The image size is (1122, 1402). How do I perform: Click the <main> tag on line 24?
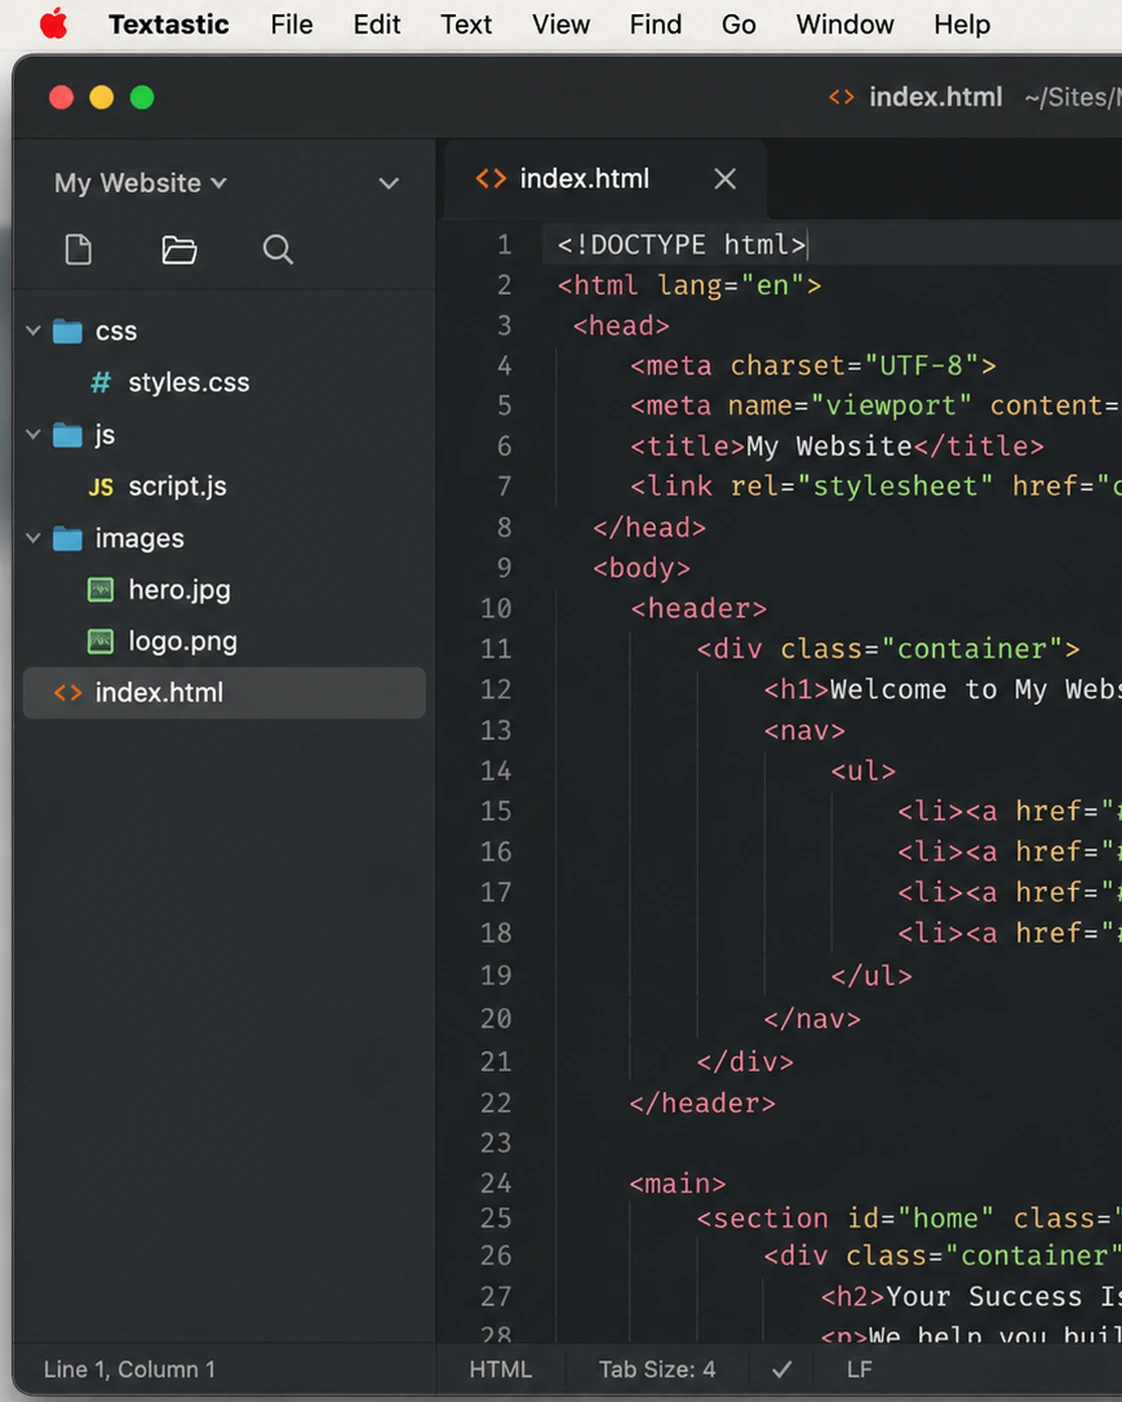[678, 1184]
